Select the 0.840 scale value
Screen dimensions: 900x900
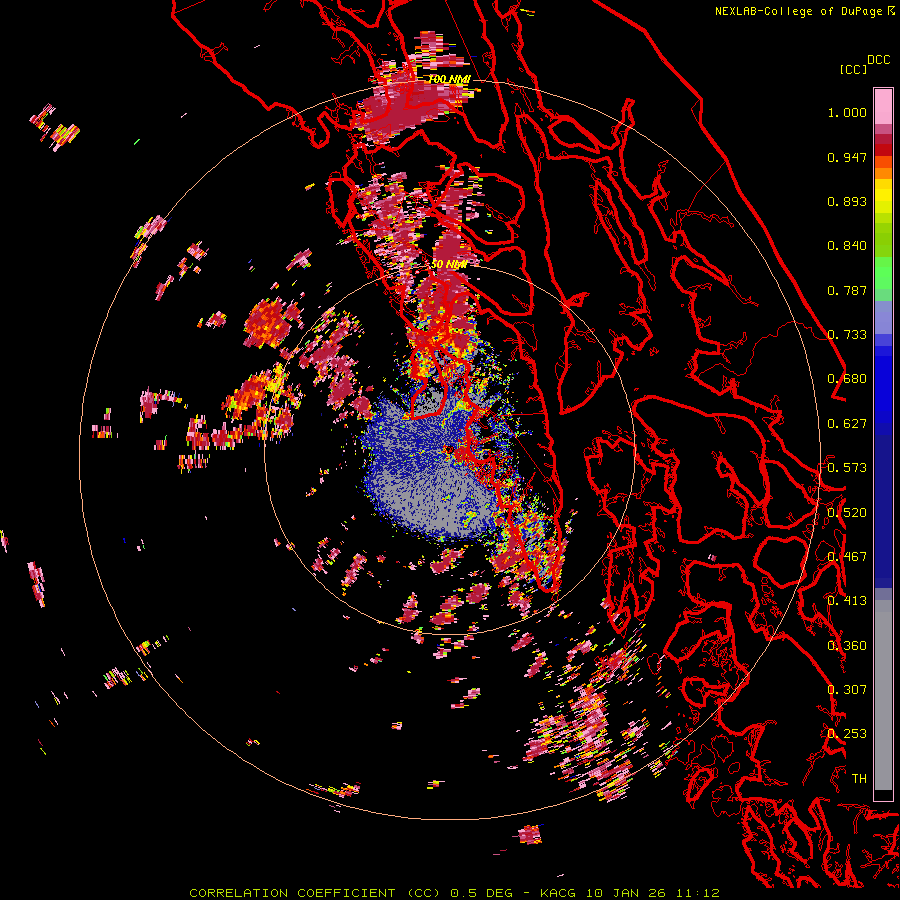[847, 246]
